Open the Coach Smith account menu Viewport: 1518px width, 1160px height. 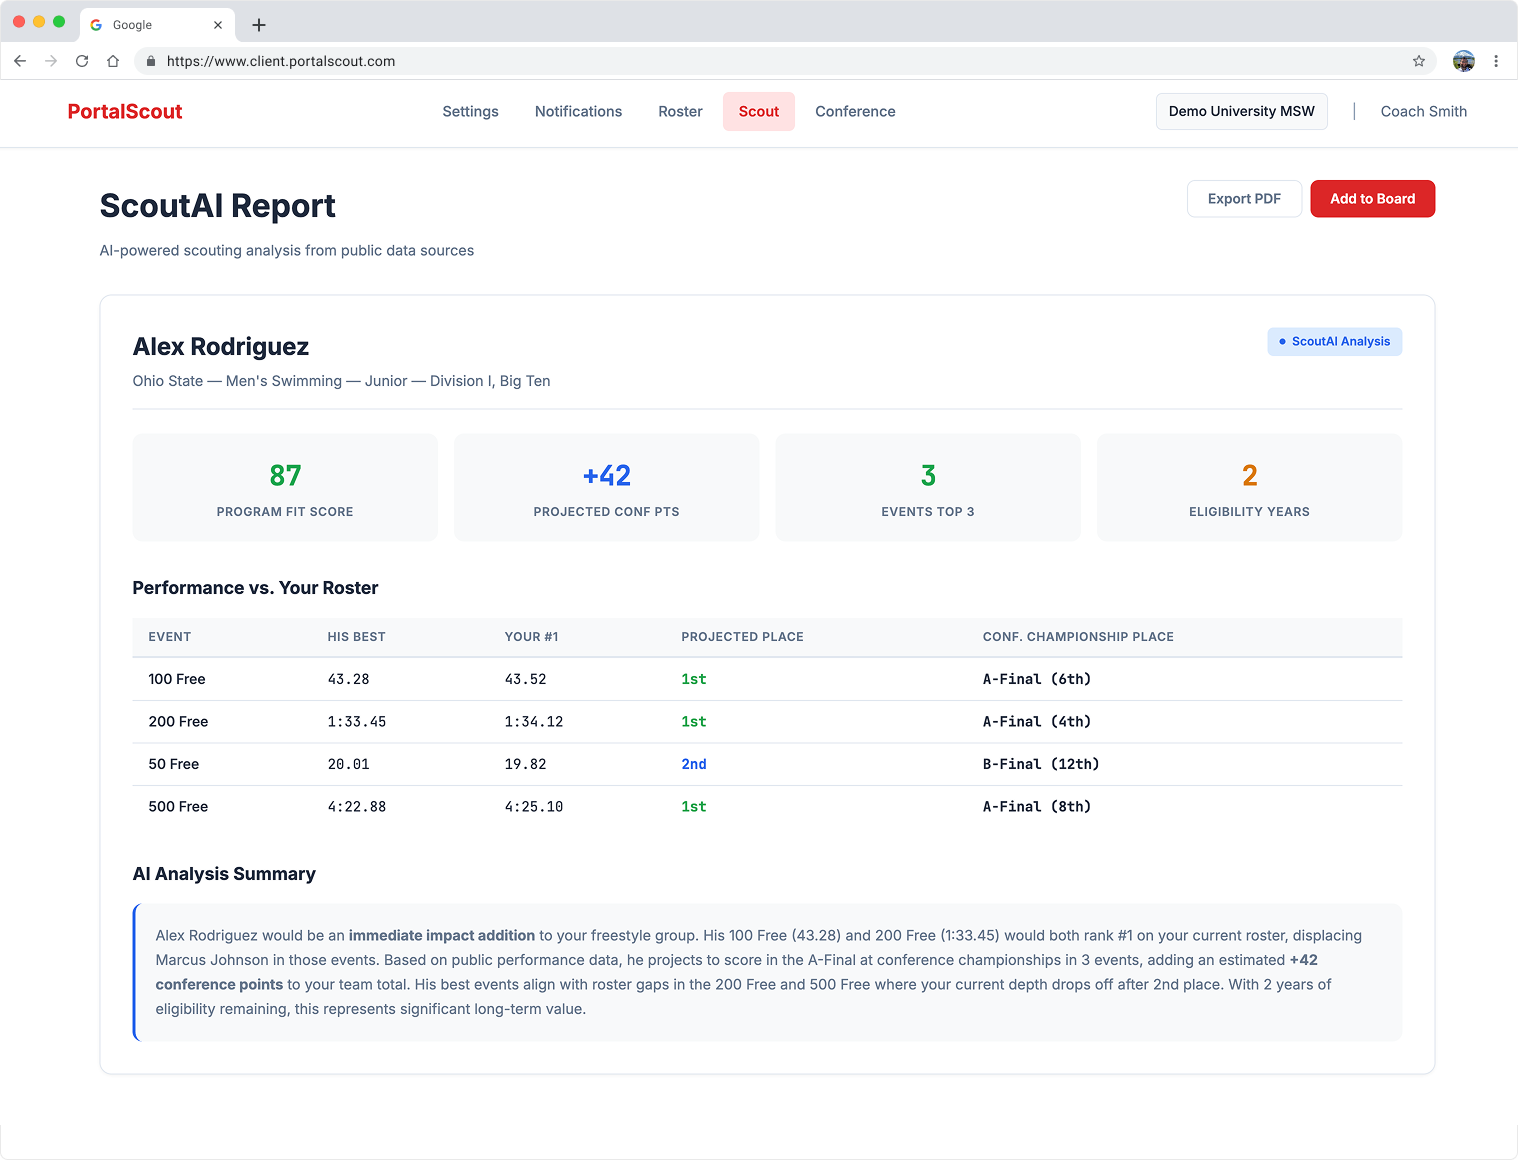pyautogui.click(x=1423, y=111)
